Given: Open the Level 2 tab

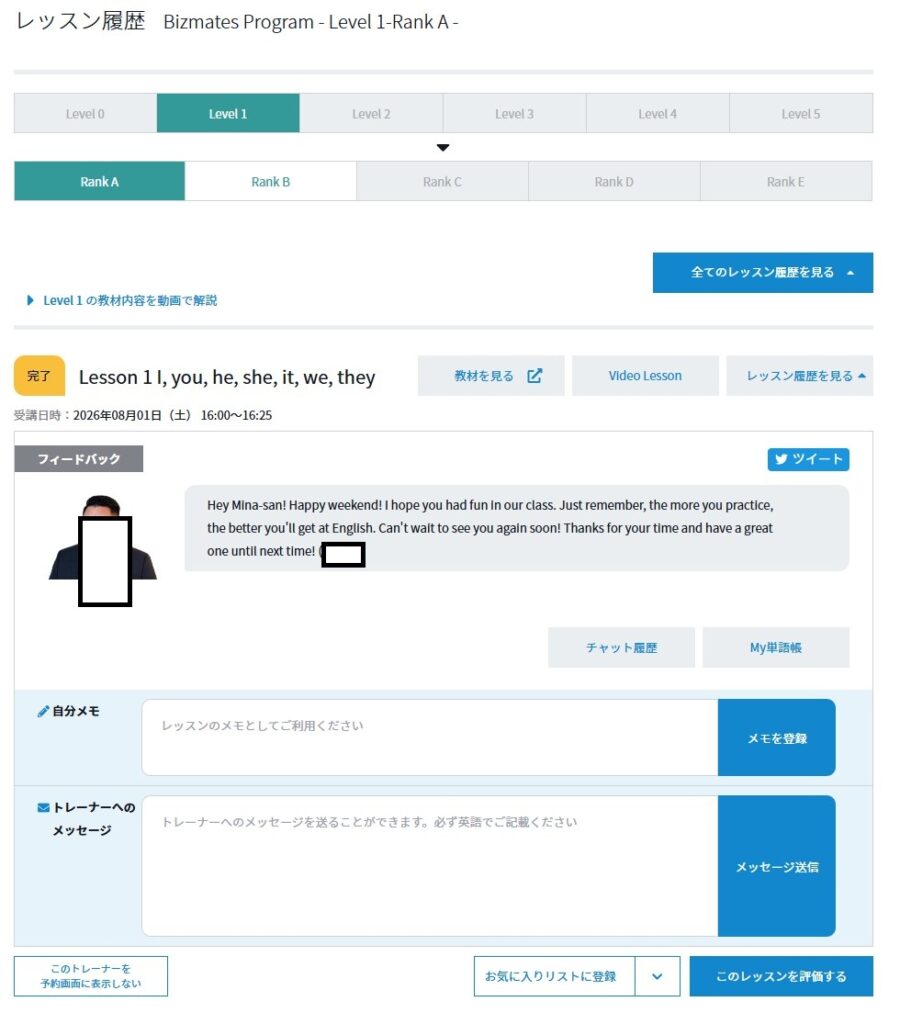Looking at the screenshot, I should click(371, 114).
